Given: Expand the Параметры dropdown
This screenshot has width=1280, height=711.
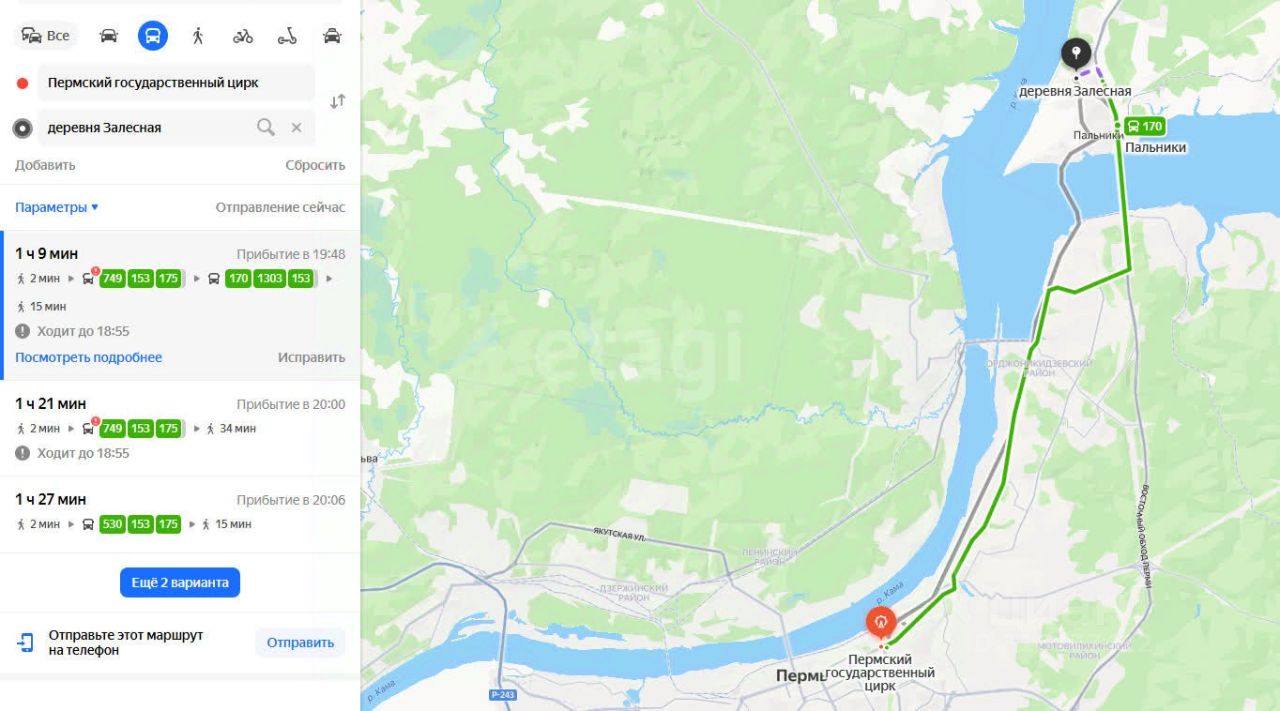Looking at the screenshot, I should [57, 207].
